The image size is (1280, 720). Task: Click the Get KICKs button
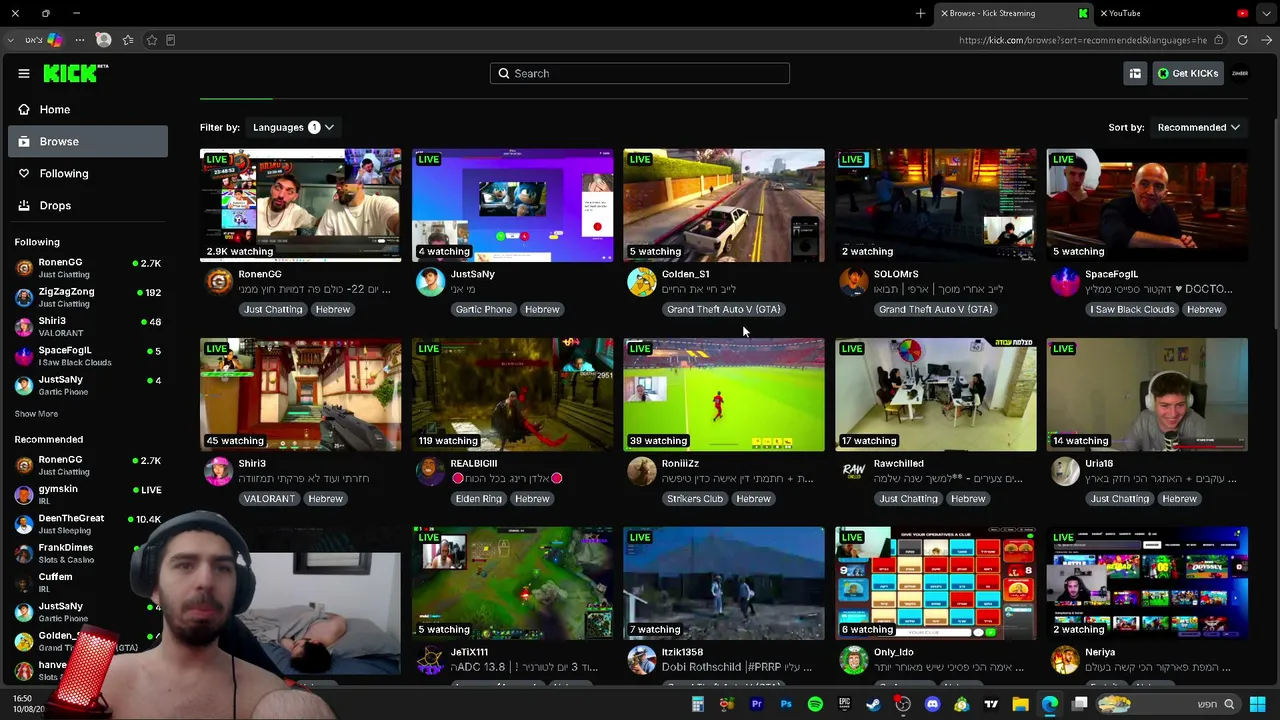(x=1188, y=73)
